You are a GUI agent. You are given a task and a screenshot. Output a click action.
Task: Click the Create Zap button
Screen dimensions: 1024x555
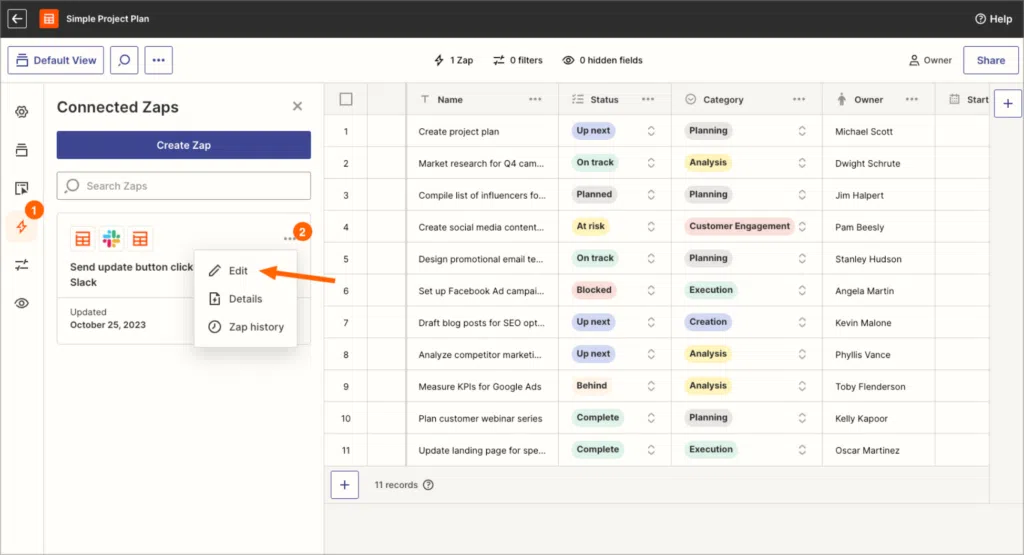[x=184, y=145]
